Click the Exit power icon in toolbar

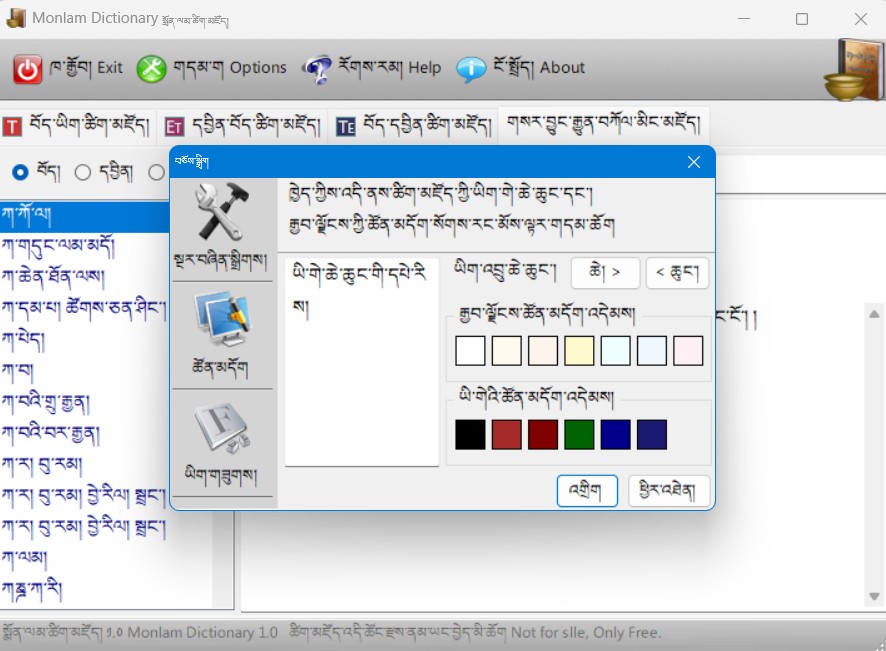[26, 69]
